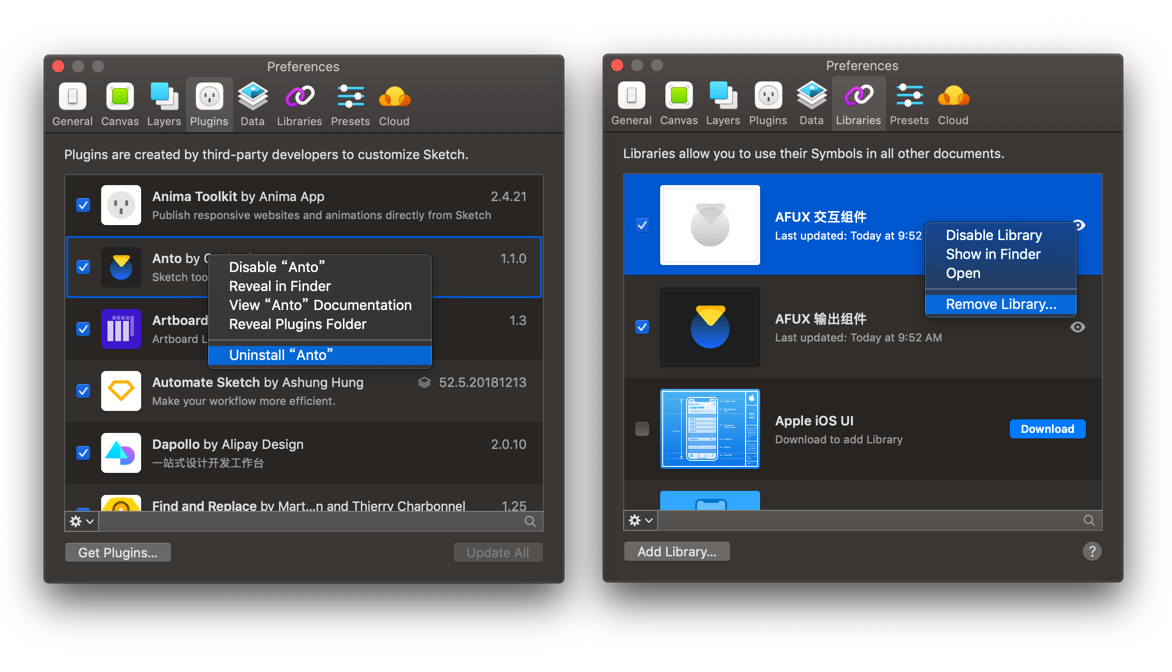Click the search icon in libraries list footer
This screenshot has height=672, width=1172.
click(1089, 521)
